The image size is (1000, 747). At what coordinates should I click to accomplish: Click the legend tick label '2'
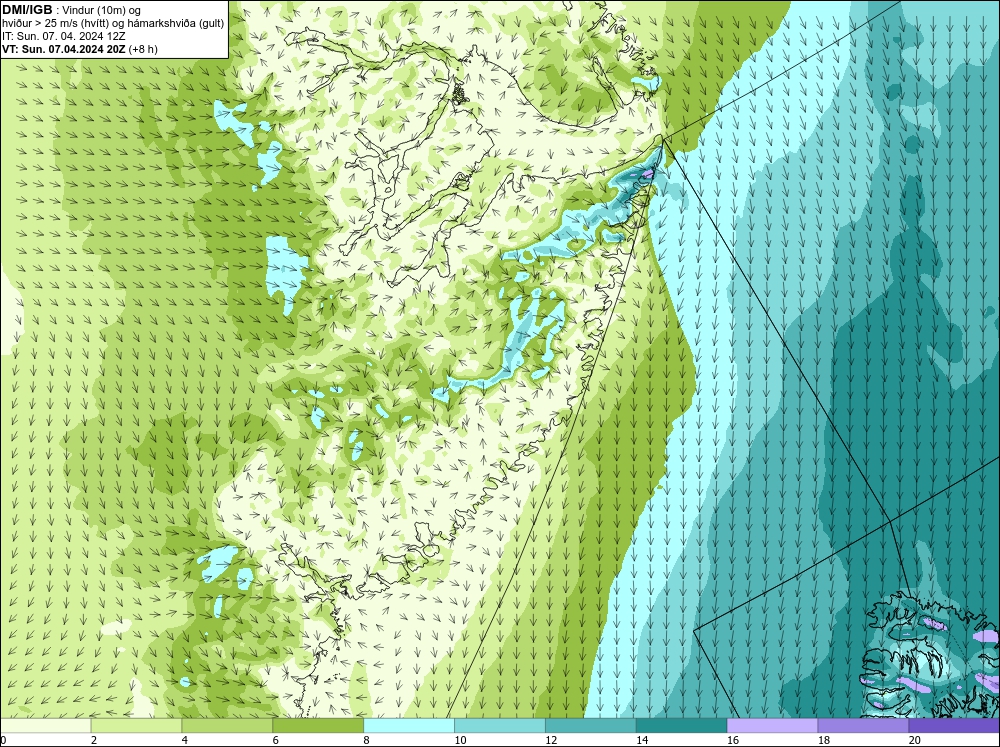[94, 740]
